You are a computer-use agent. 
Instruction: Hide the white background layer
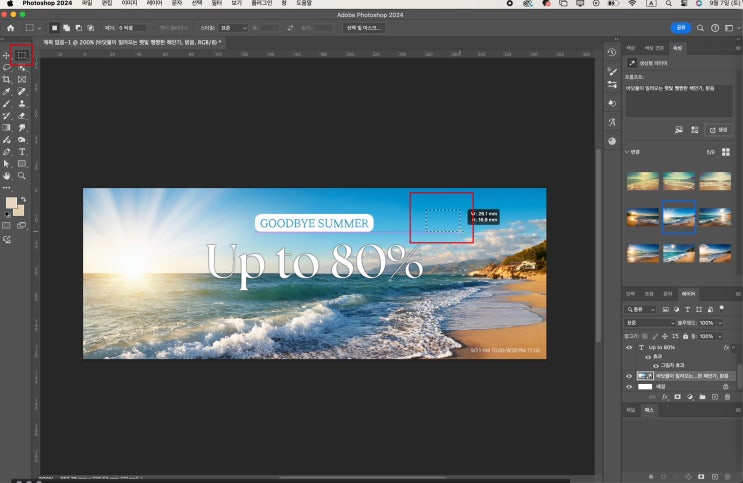coord(629,387)
